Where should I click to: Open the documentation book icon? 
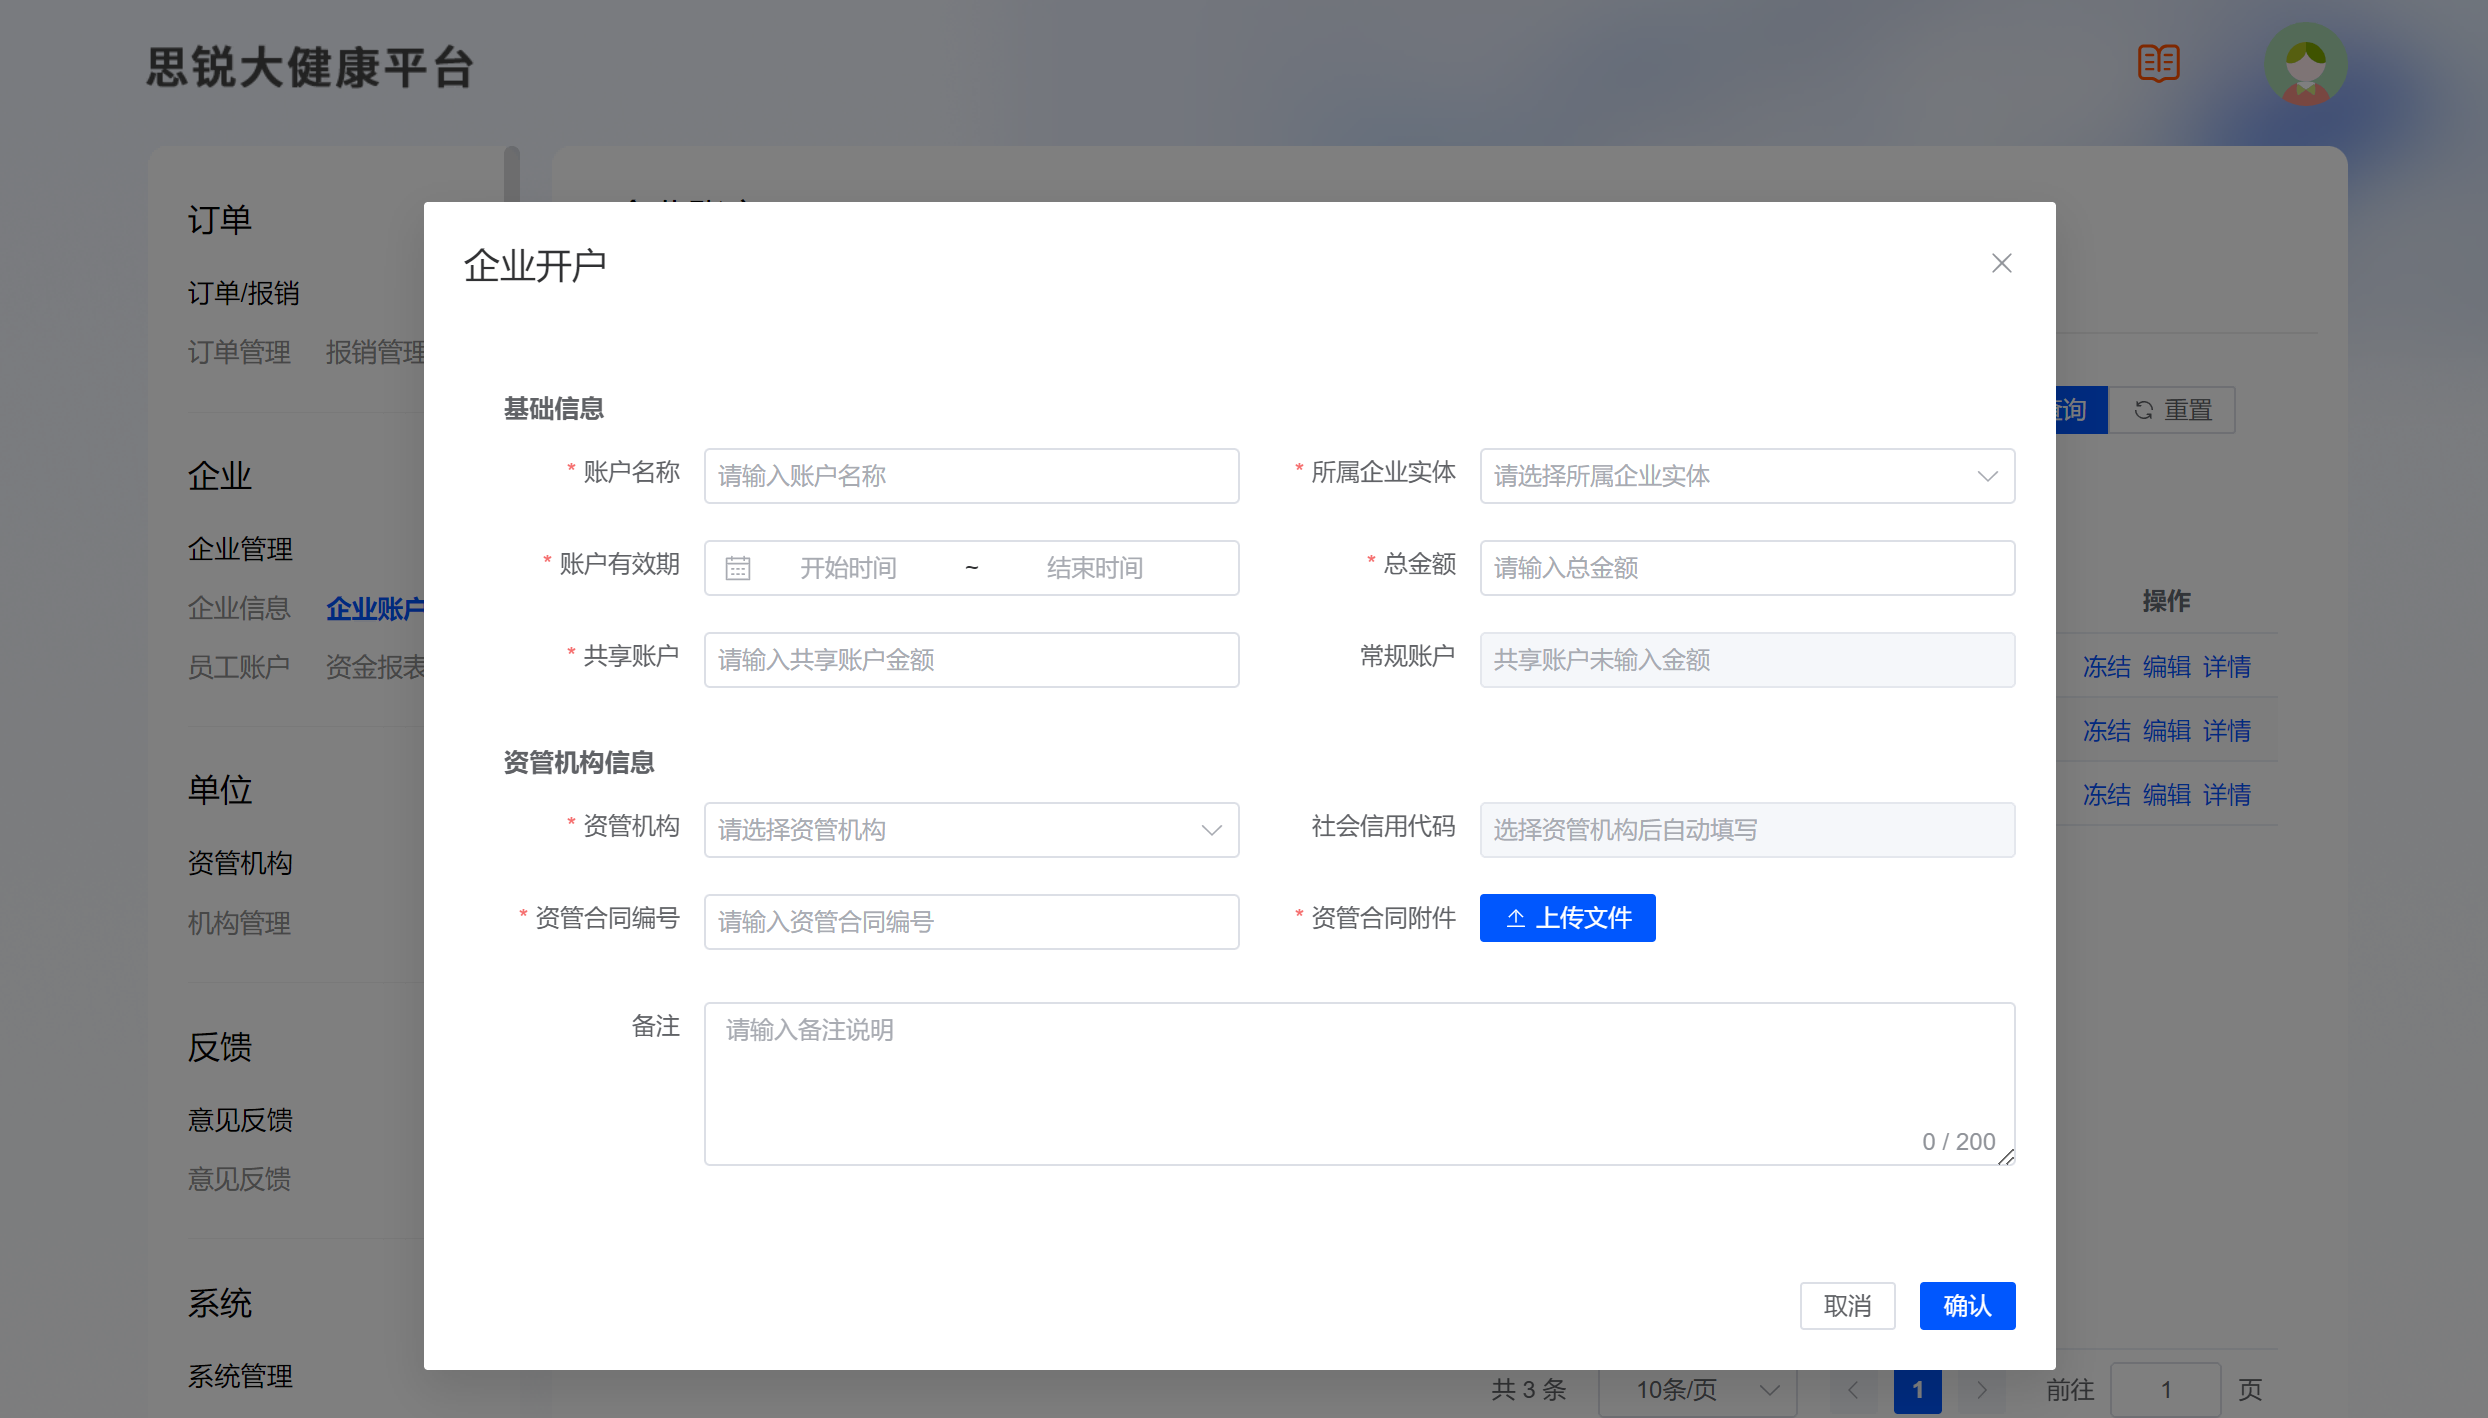click(2158, 63)
